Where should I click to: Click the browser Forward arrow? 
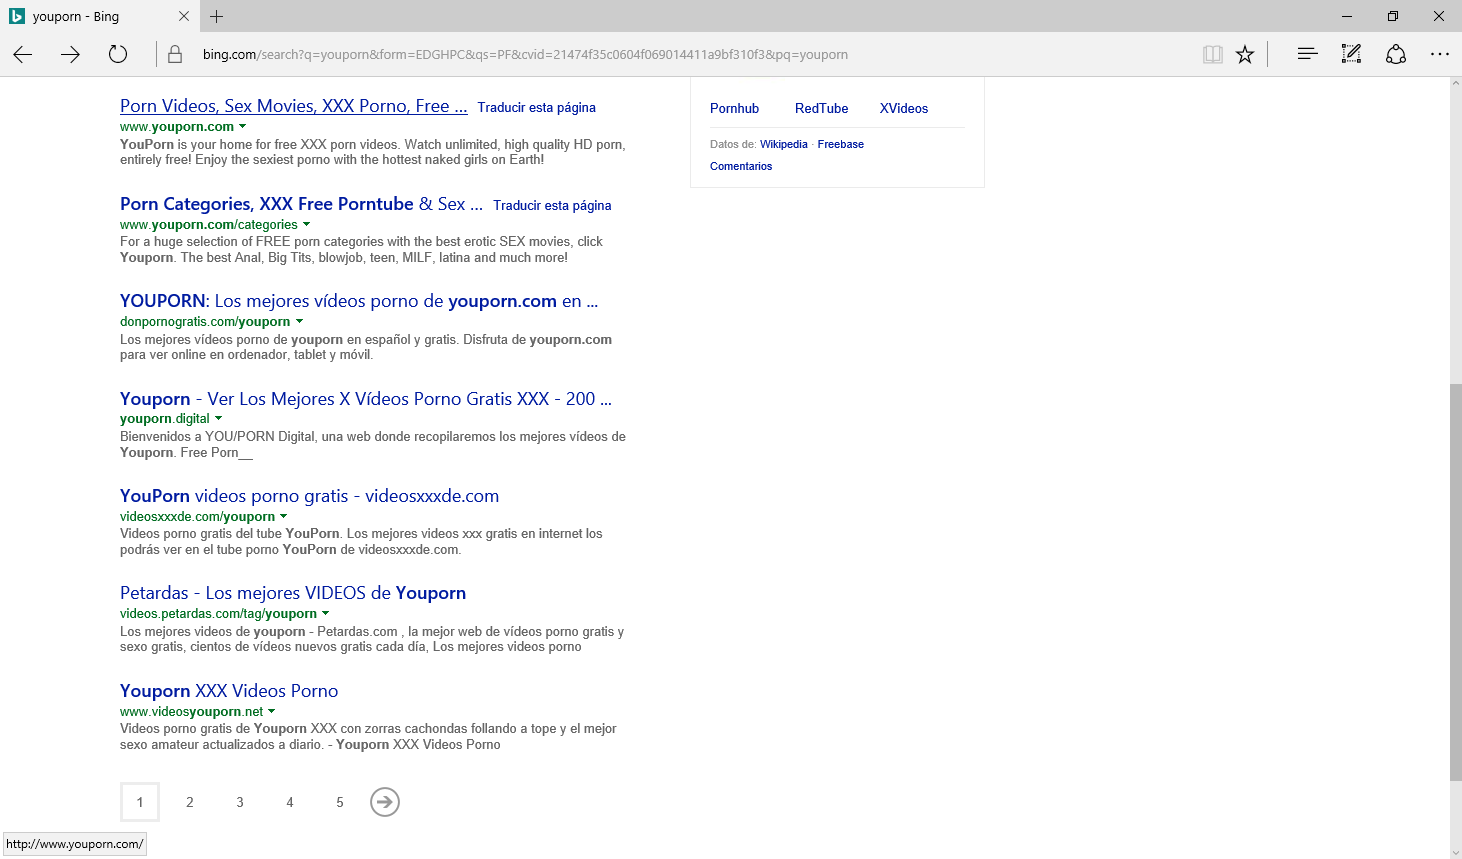pos(70,55)
